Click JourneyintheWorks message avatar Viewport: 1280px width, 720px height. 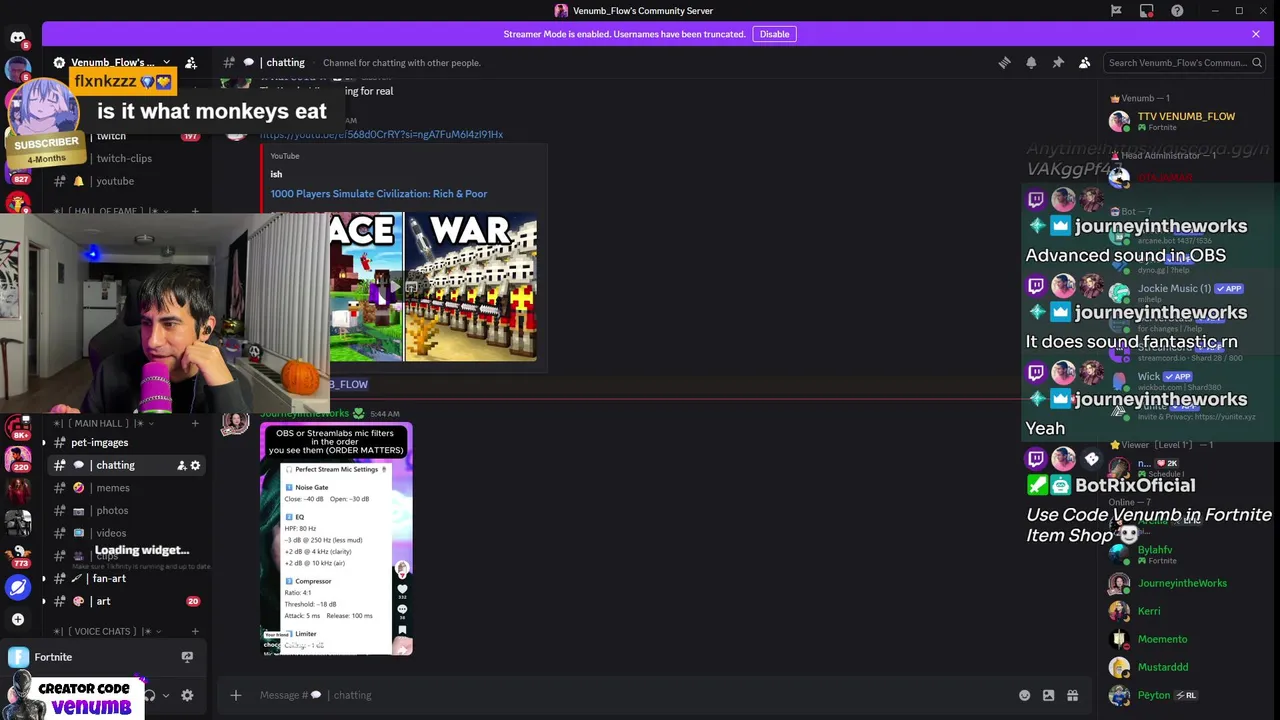(235, 422)
